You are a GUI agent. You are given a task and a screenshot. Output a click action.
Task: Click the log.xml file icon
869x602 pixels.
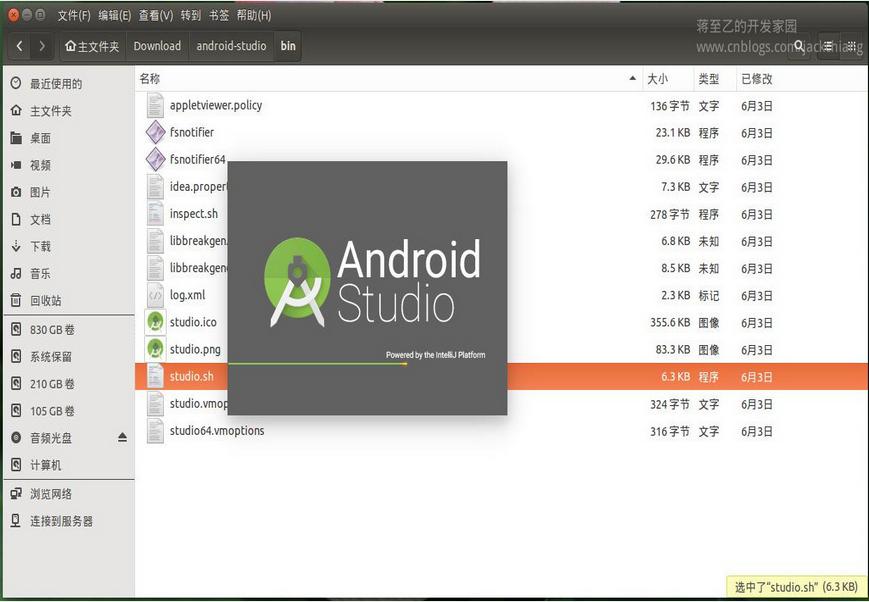pyautogui.click(x=155, y=295)
